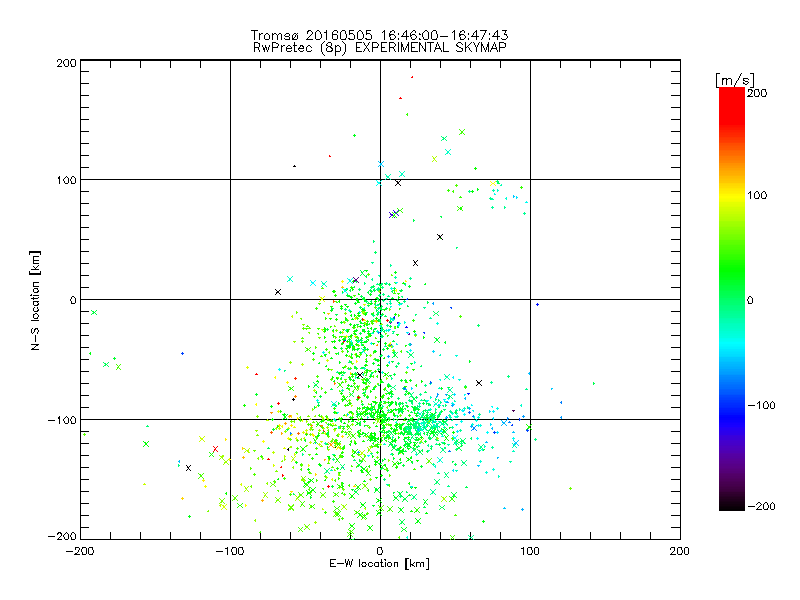Click the y-axis tick label '200'
Screen dimensions: 800x600
pyautogui.click(x=66, y=63)
